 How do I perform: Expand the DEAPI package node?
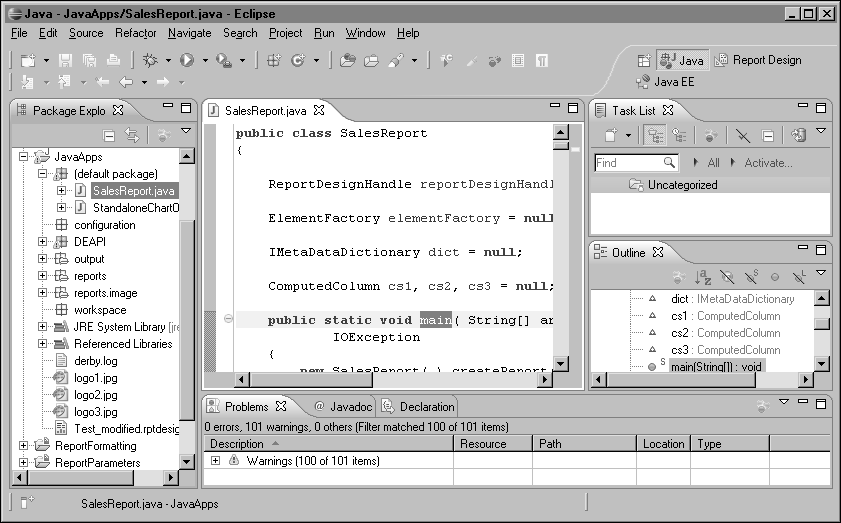pos(42,241)
